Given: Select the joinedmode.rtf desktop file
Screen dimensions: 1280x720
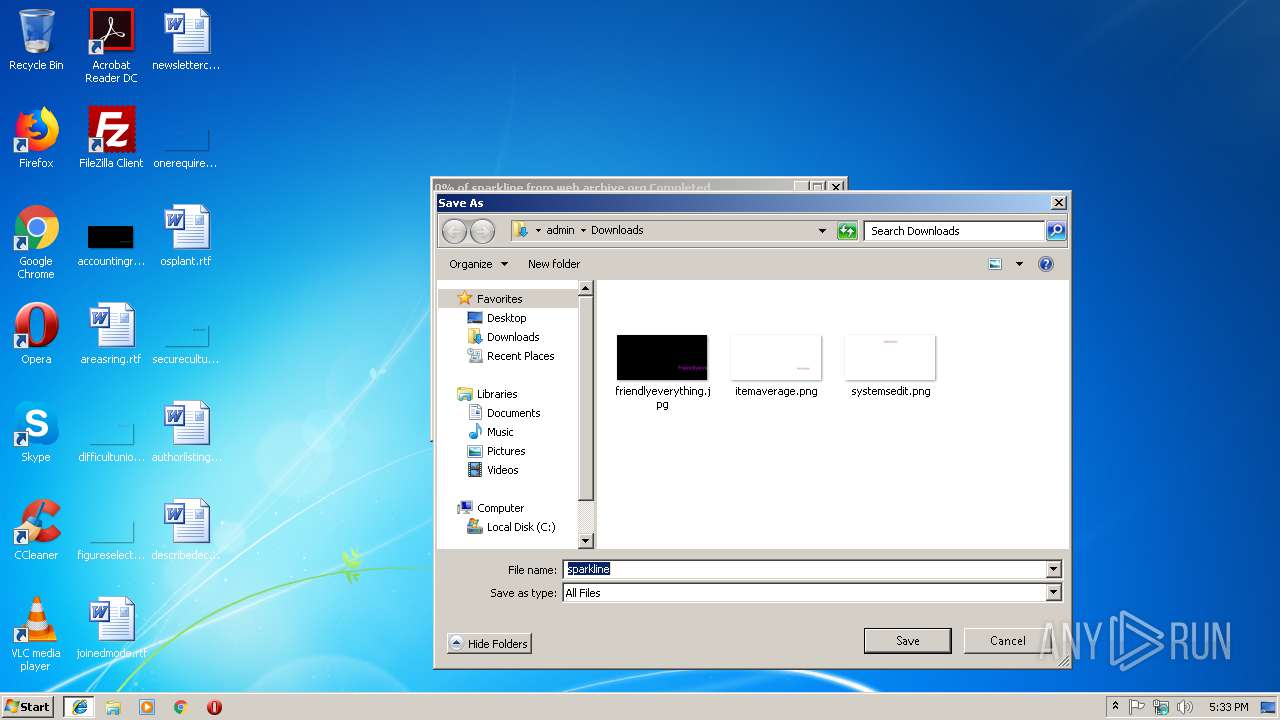Looking at the screenshot, I should pos(111,628).
